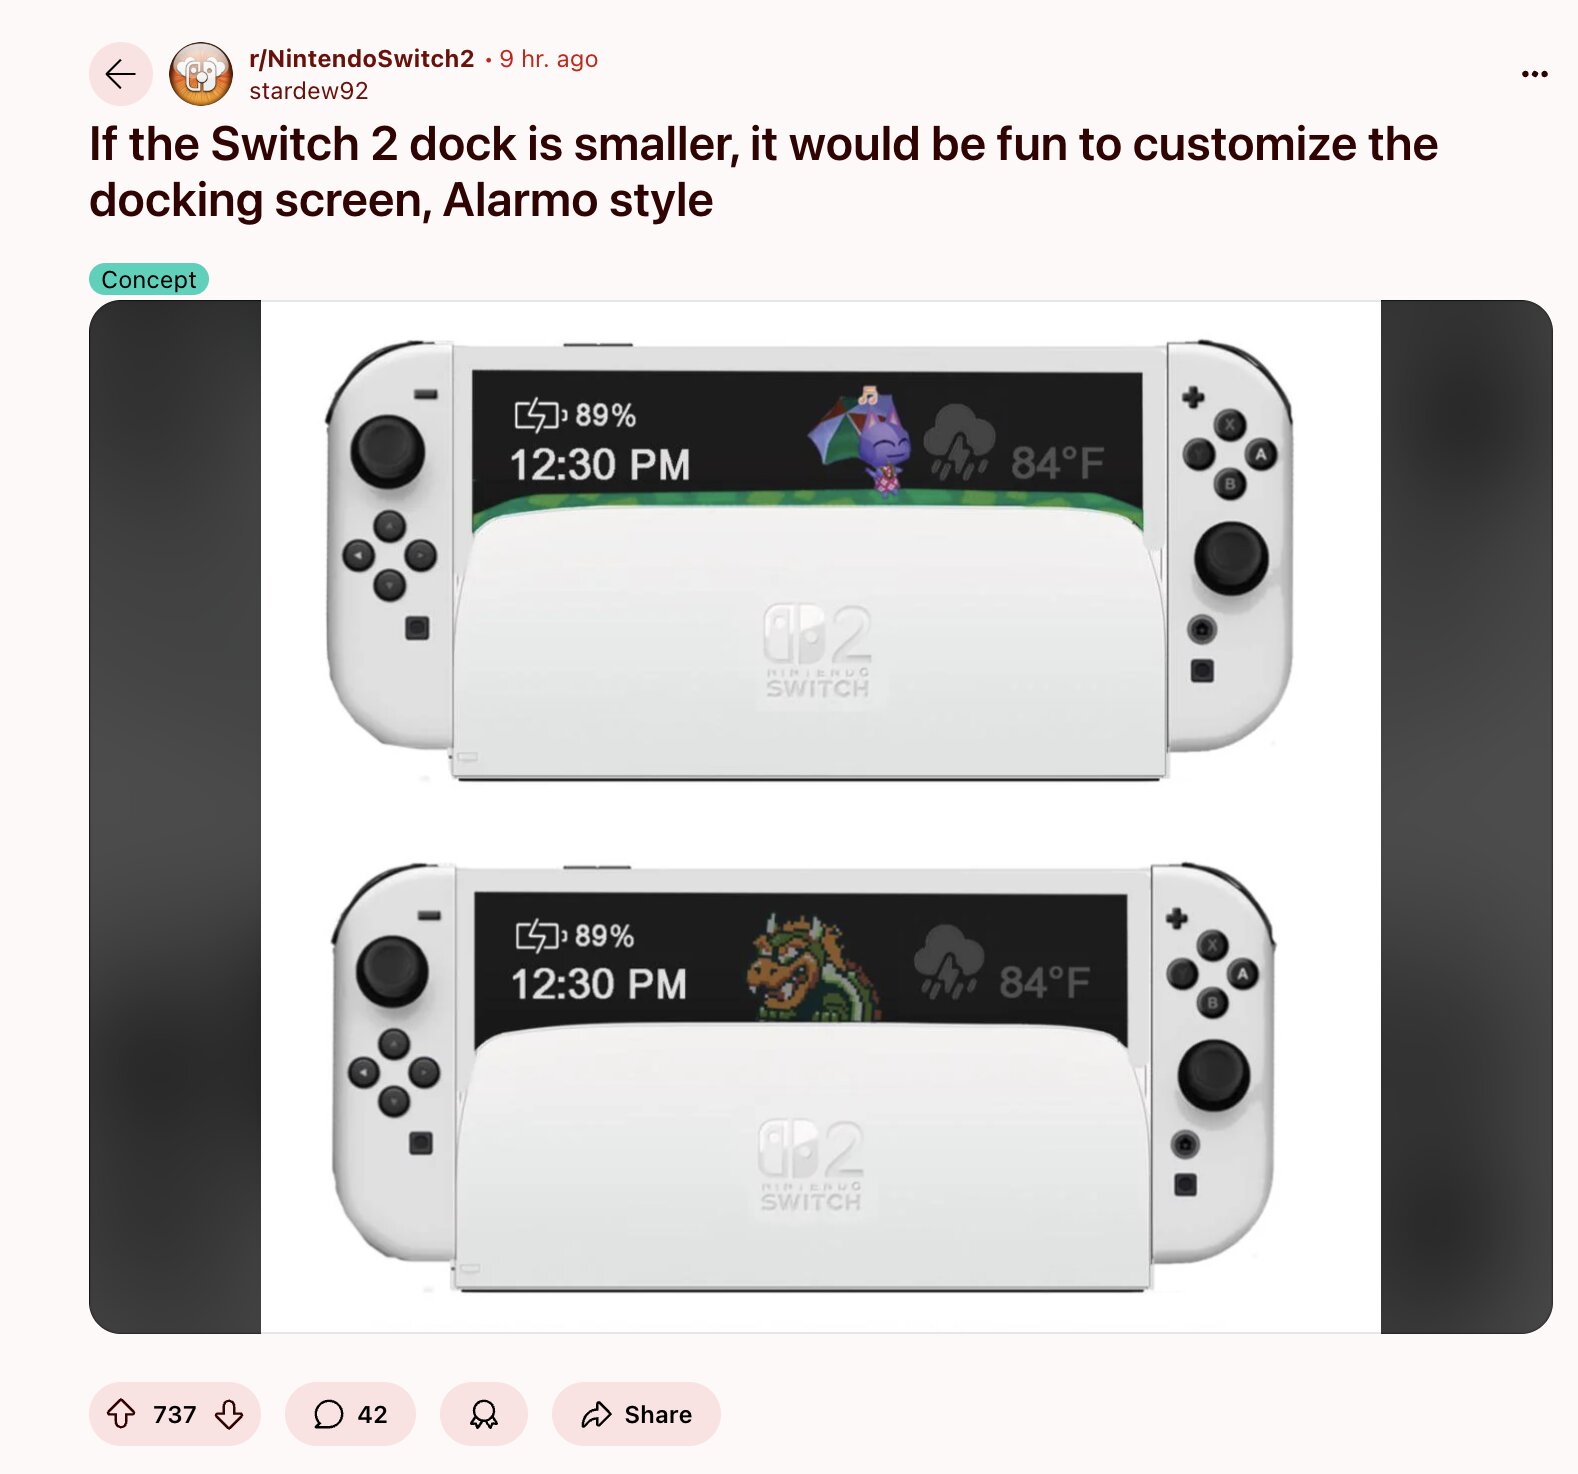
Task: Open the r/NintendoSwitch2 community avatar
Action: [x=201, y=74]
